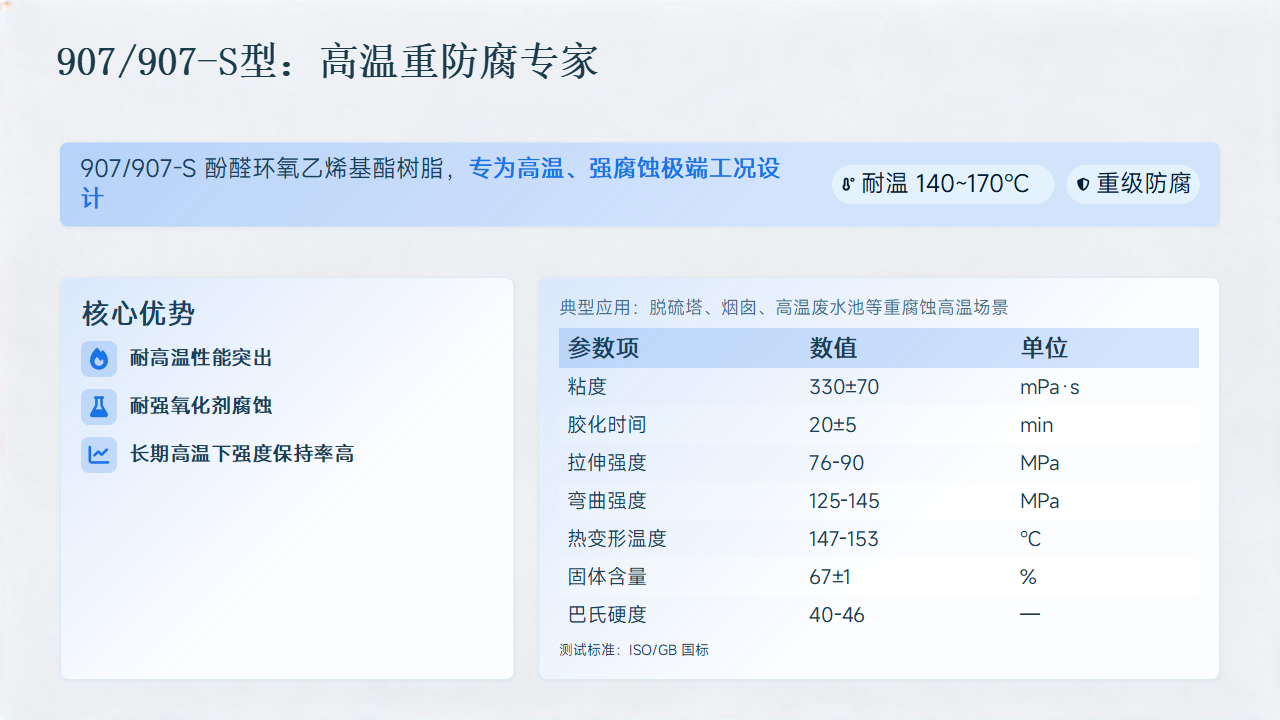Click the dash unit in 巴氏硬度 row

coord(1030,615)
